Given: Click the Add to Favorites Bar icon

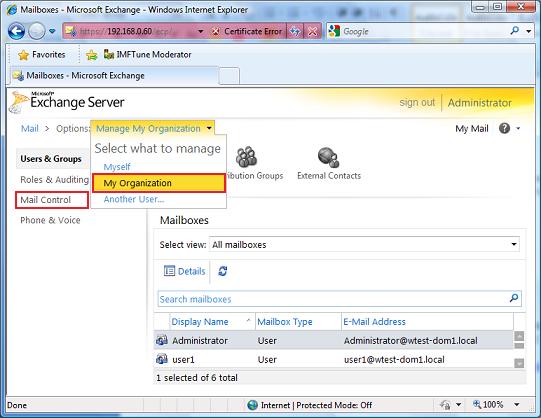Looking at the screenshot, I should coord(91,55).
